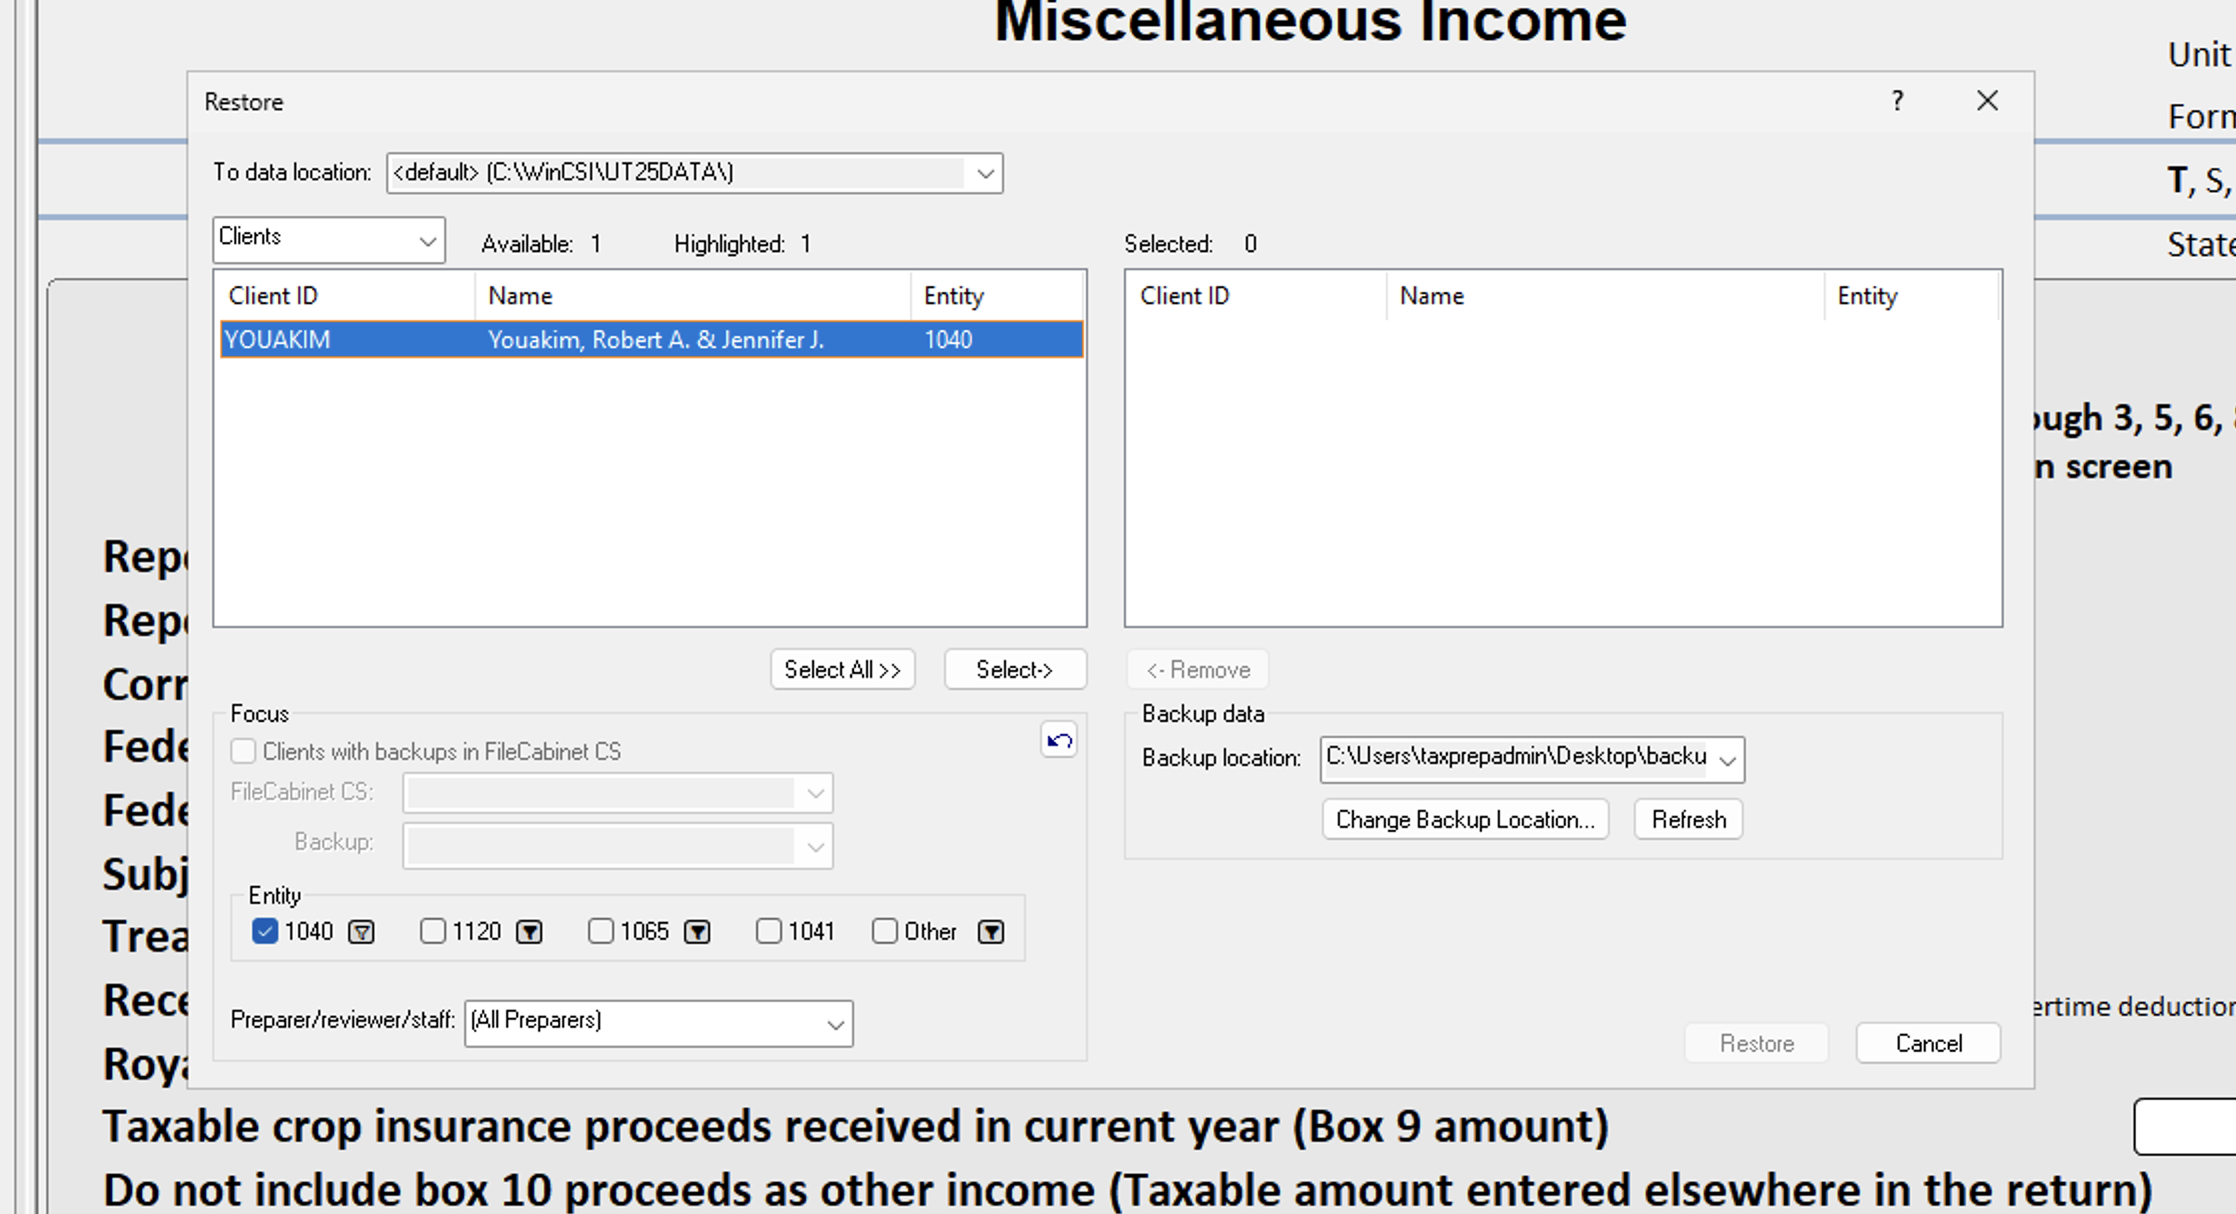This screenshot has height=1214, width=2236.
Task: Enable the 1065 entity checkbox
Action: 601,932
